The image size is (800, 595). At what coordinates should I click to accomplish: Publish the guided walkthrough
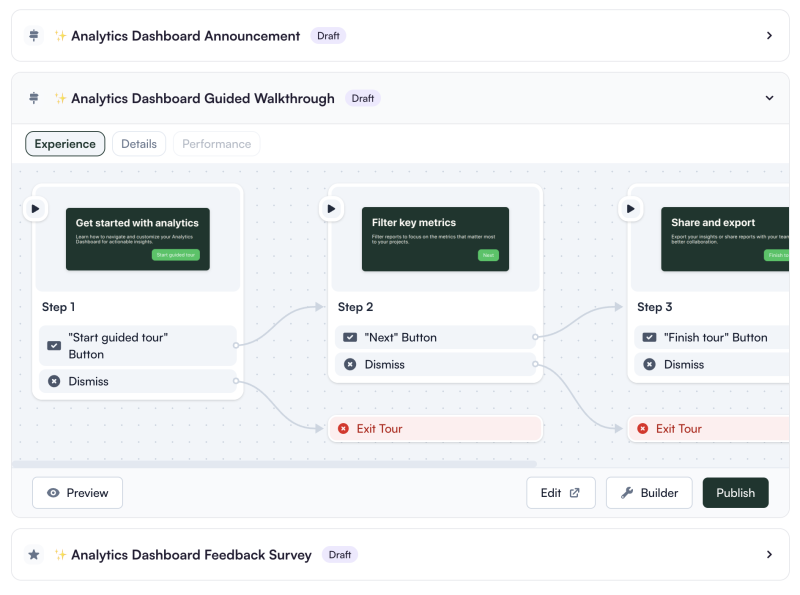[735, 492]
